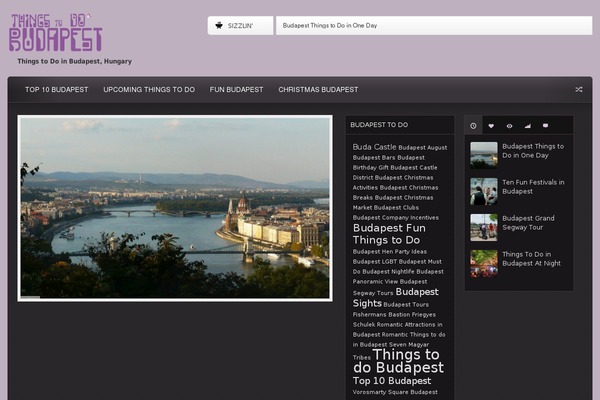Open Budapest Hen Party Ideas tag
This screenshot has width=600, height=400.
pyautogui.click(x=390, y=251)
